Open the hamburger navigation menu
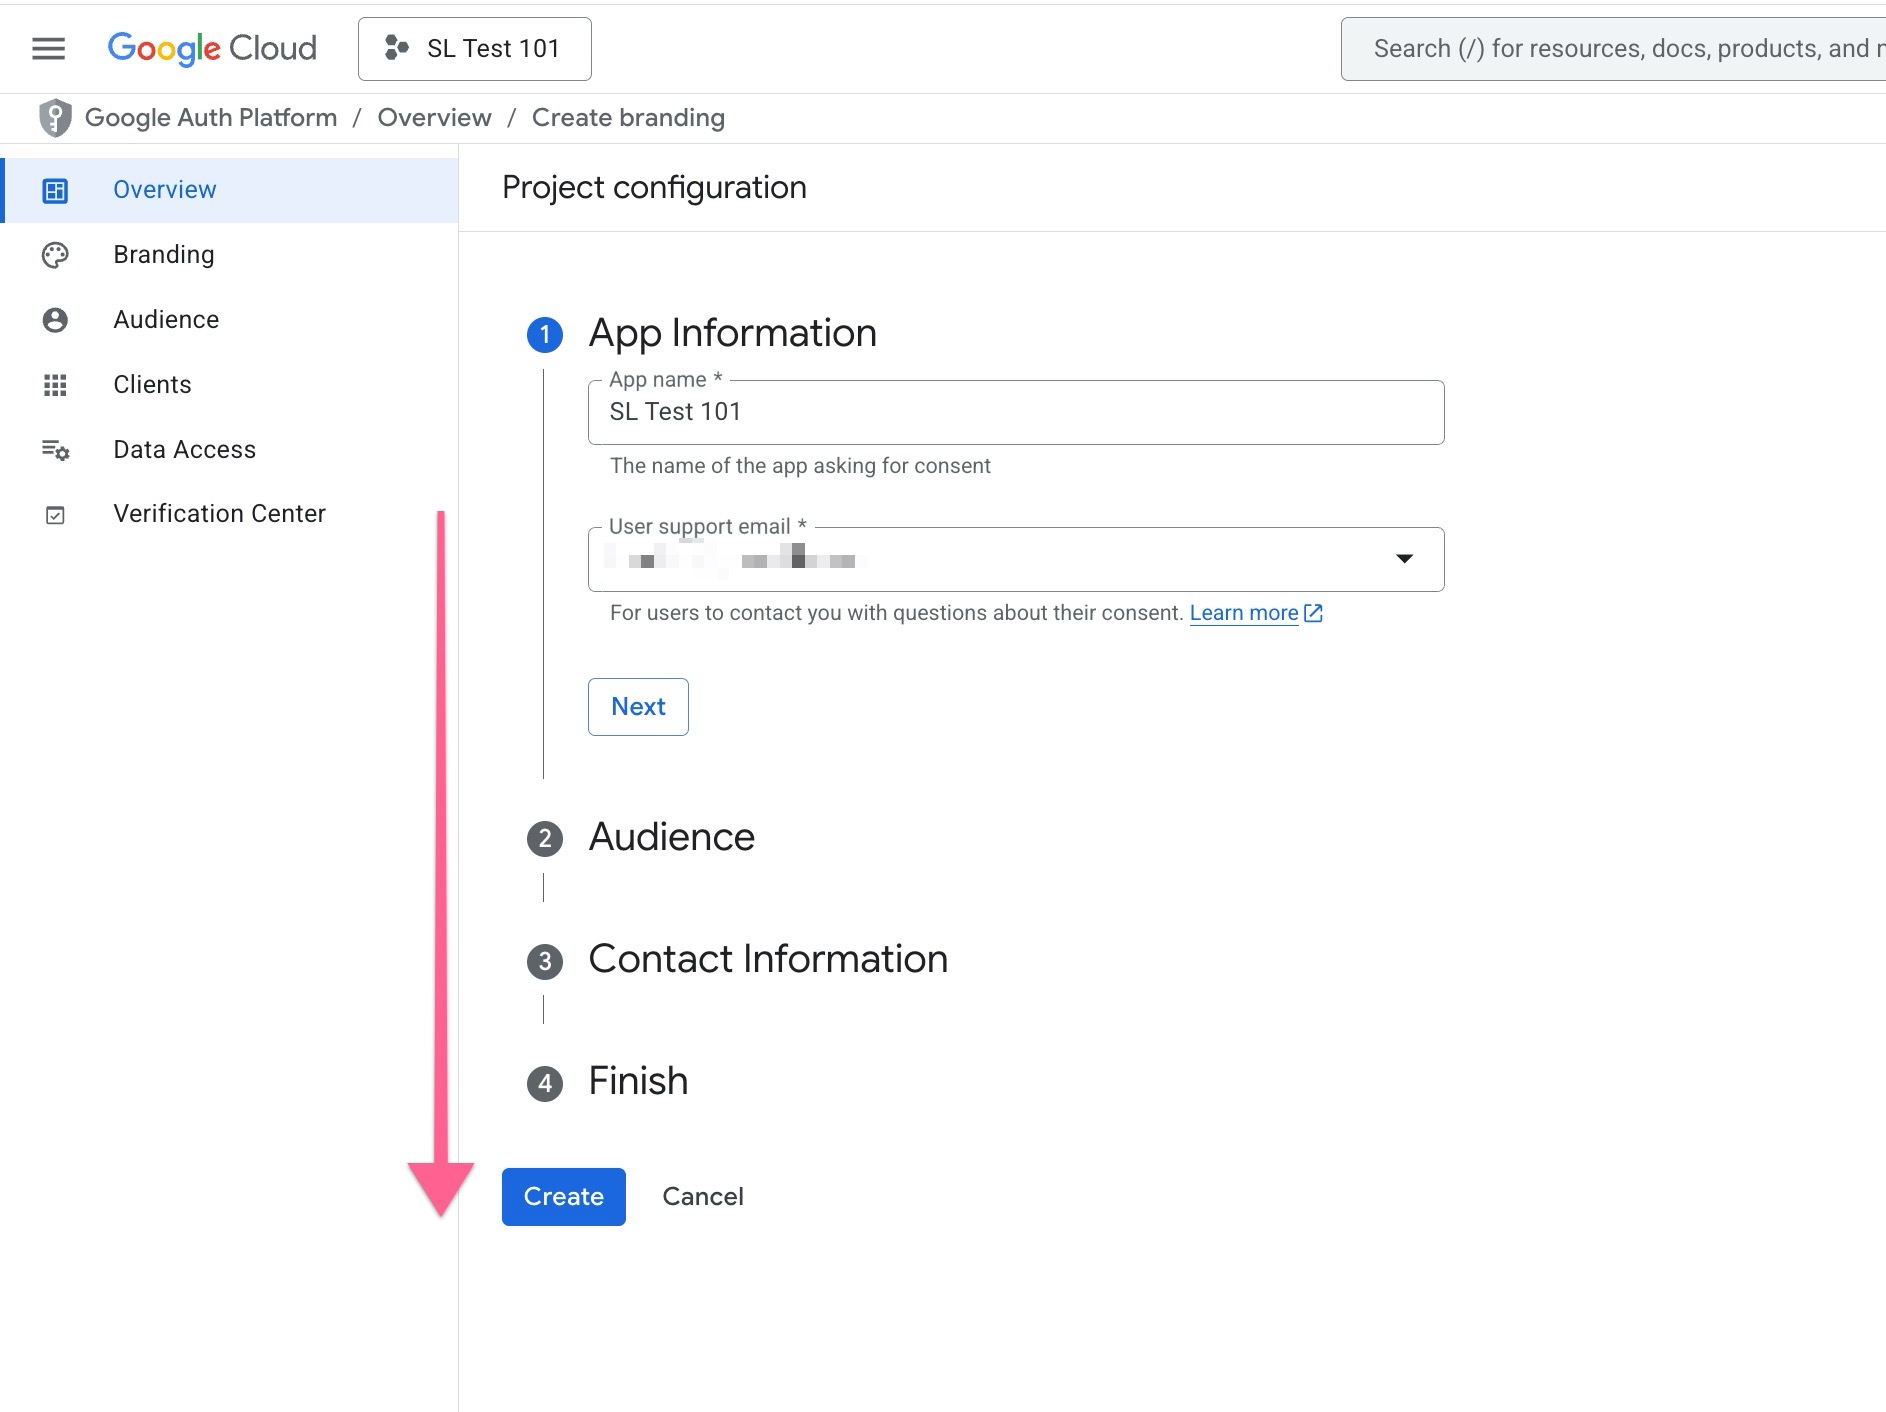The width and height of the screenshot is (1886, 1412). pos(48,48)
